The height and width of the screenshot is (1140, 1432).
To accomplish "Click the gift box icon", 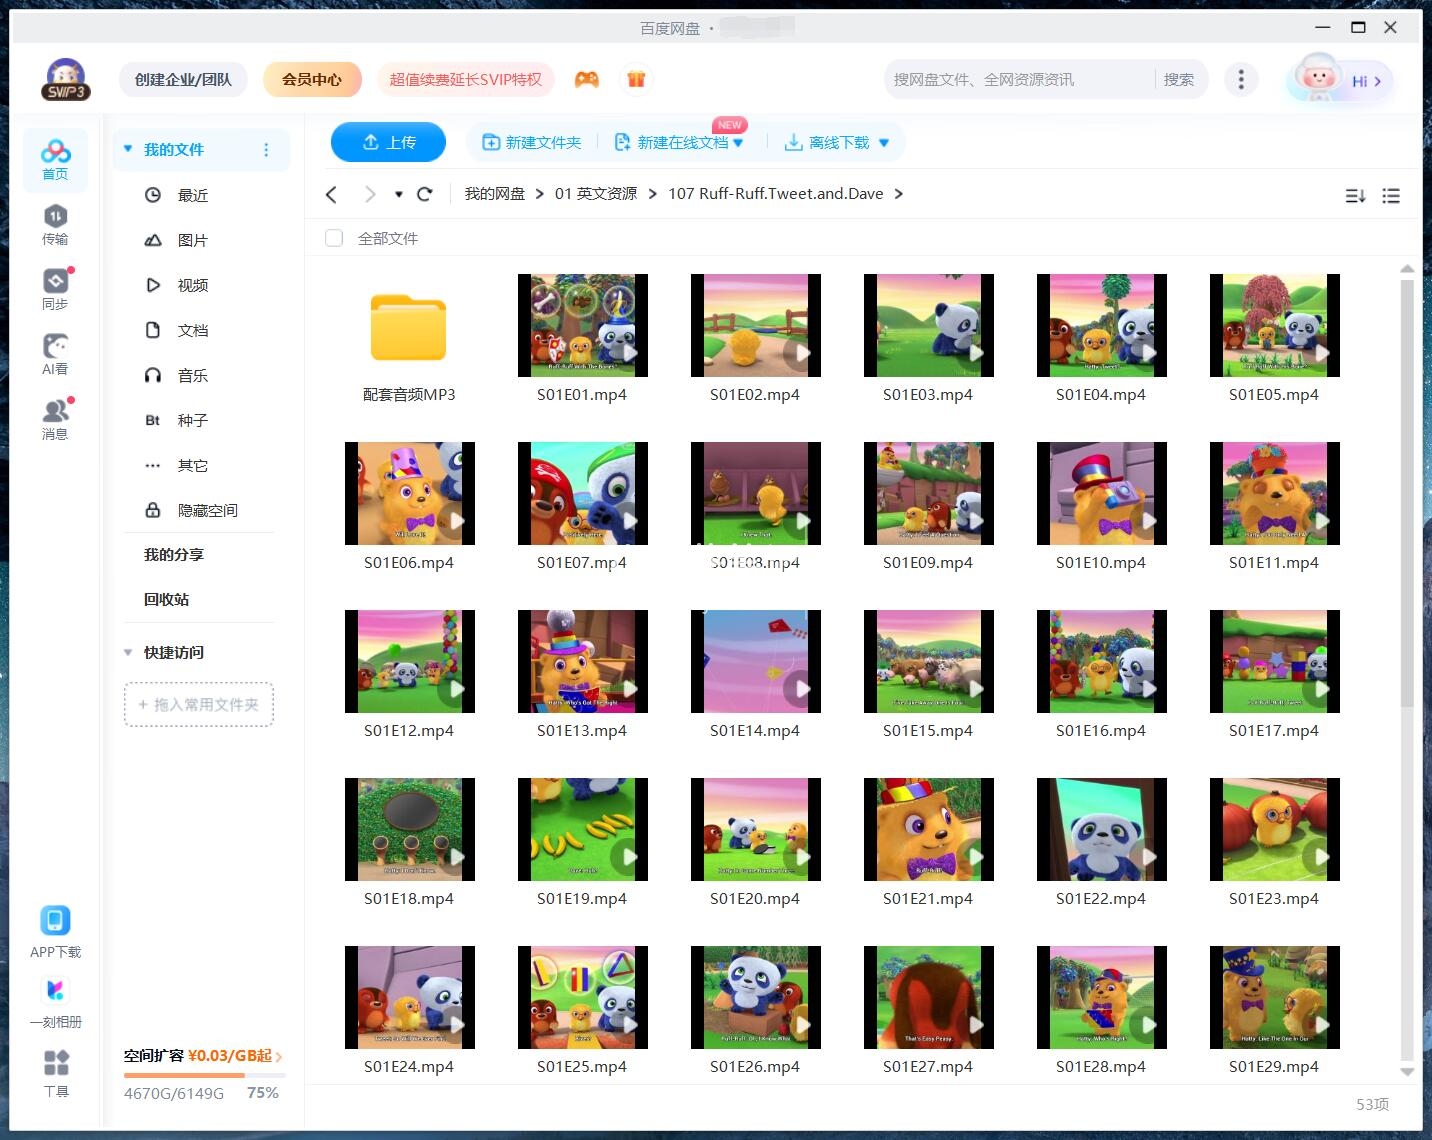I will pyautogui.click(x=636, y=80).
